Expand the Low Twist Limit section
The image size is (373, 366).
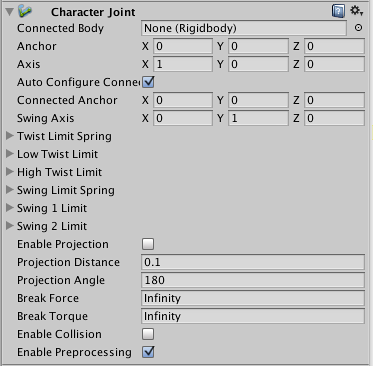pos(10,154)
